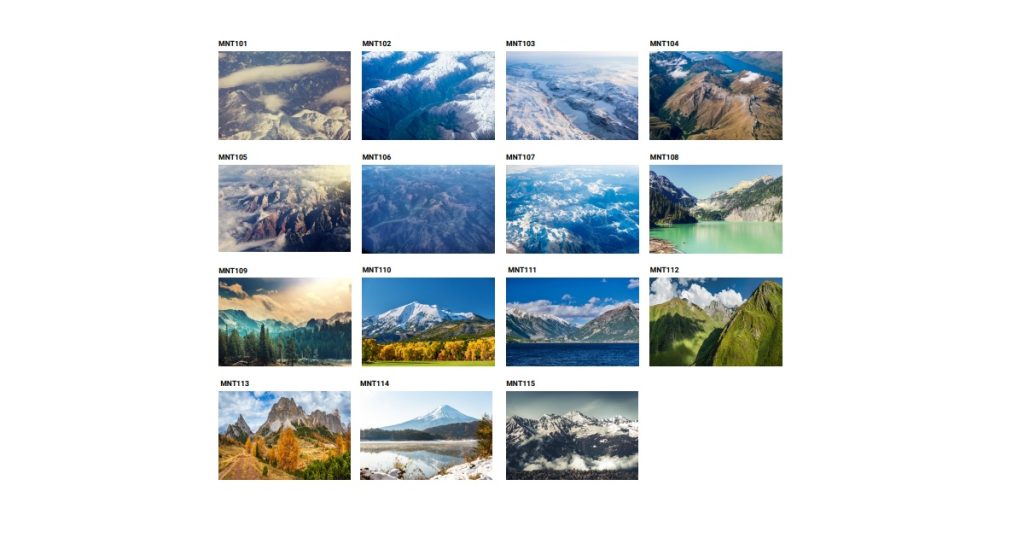Click the MNT115 caption label
Viewport: 1024px width, 538px height.
point(520,383)
